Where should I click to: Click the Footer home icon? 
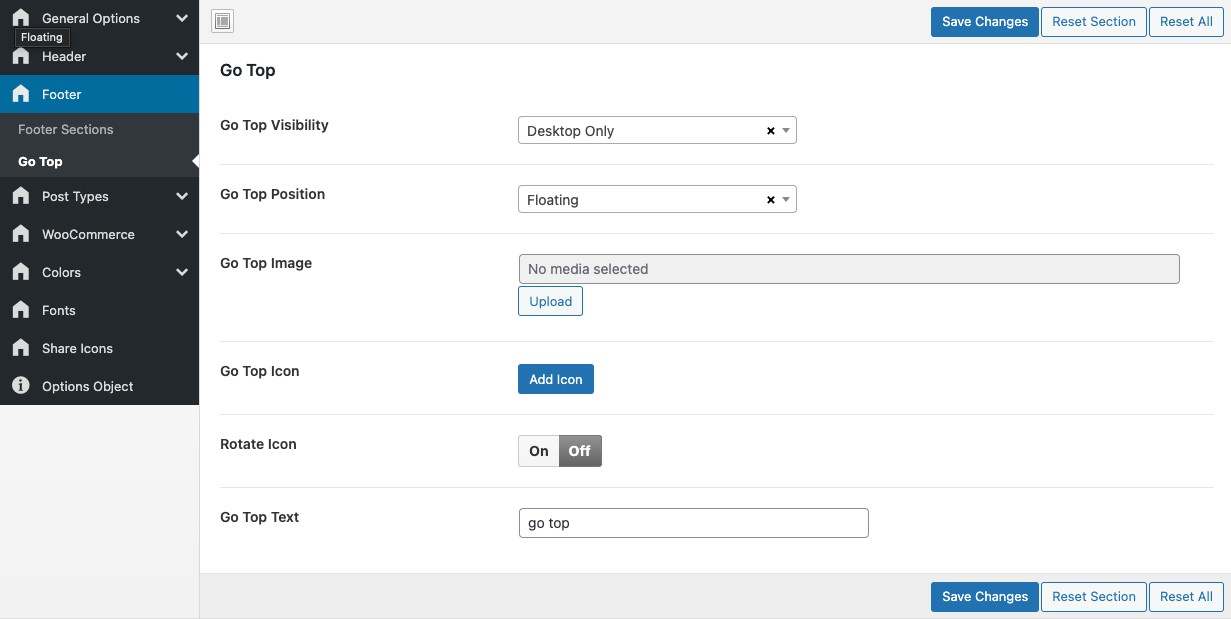tap(21, 94)
